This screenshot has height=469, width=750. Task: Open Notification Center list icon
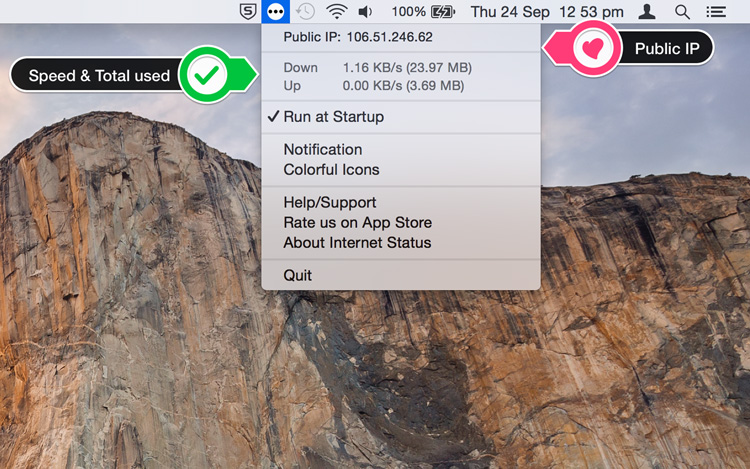tap(716, 12)
